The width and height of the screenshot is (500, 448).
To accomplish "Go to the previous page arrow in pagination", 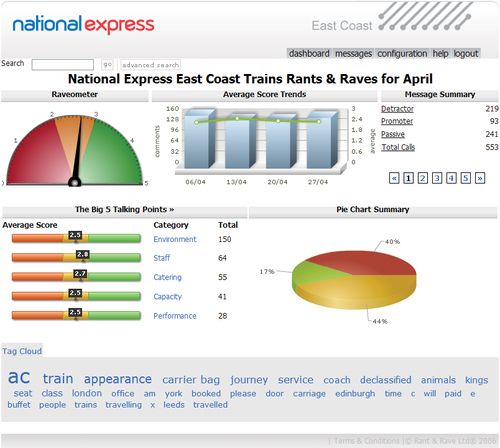I will click(x=394, y=178).
